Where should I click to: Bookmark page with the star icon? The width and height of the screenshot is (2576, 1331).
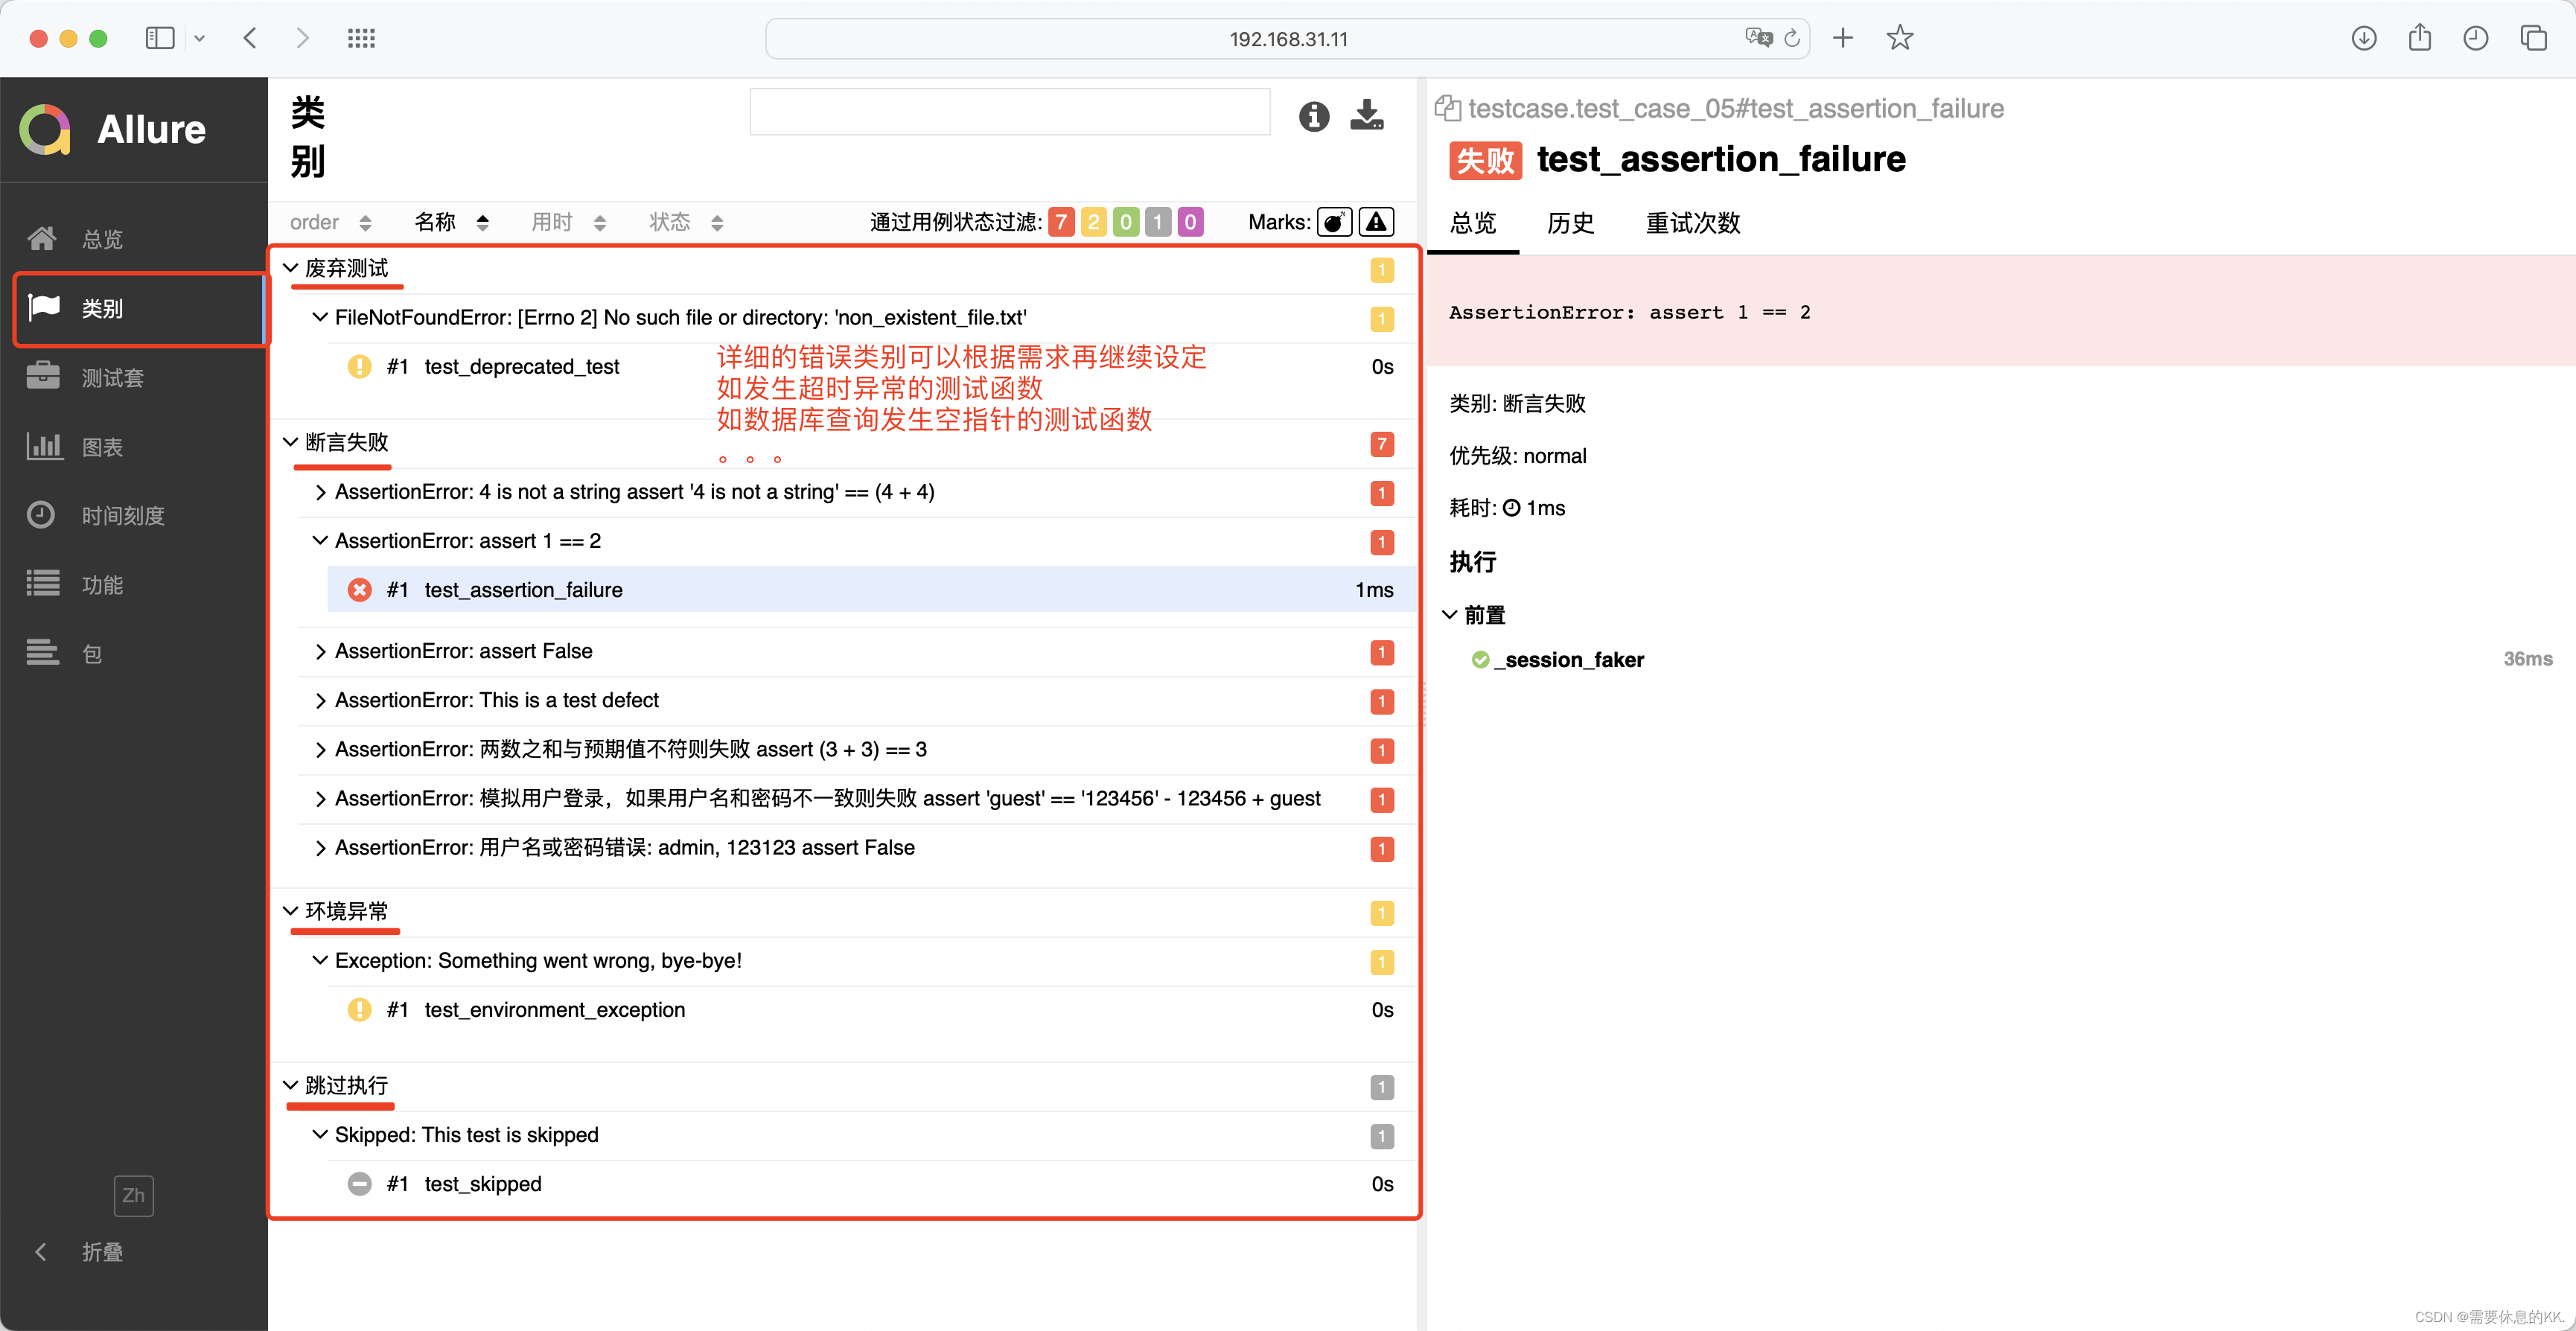pyautogui.click(x=1899, y=38)
